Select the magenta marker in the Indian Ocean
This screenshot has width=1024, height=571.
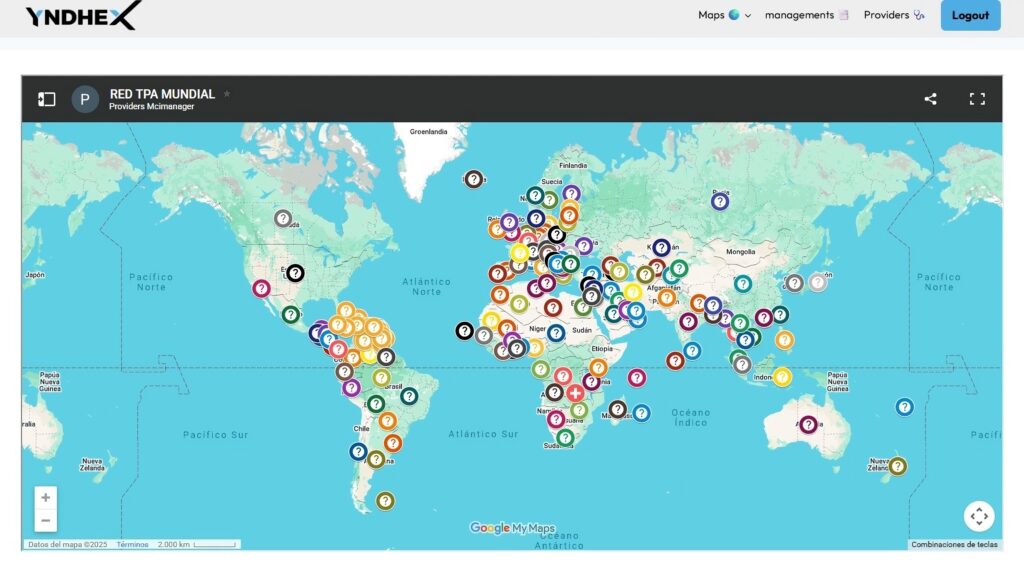pos(637,377)
